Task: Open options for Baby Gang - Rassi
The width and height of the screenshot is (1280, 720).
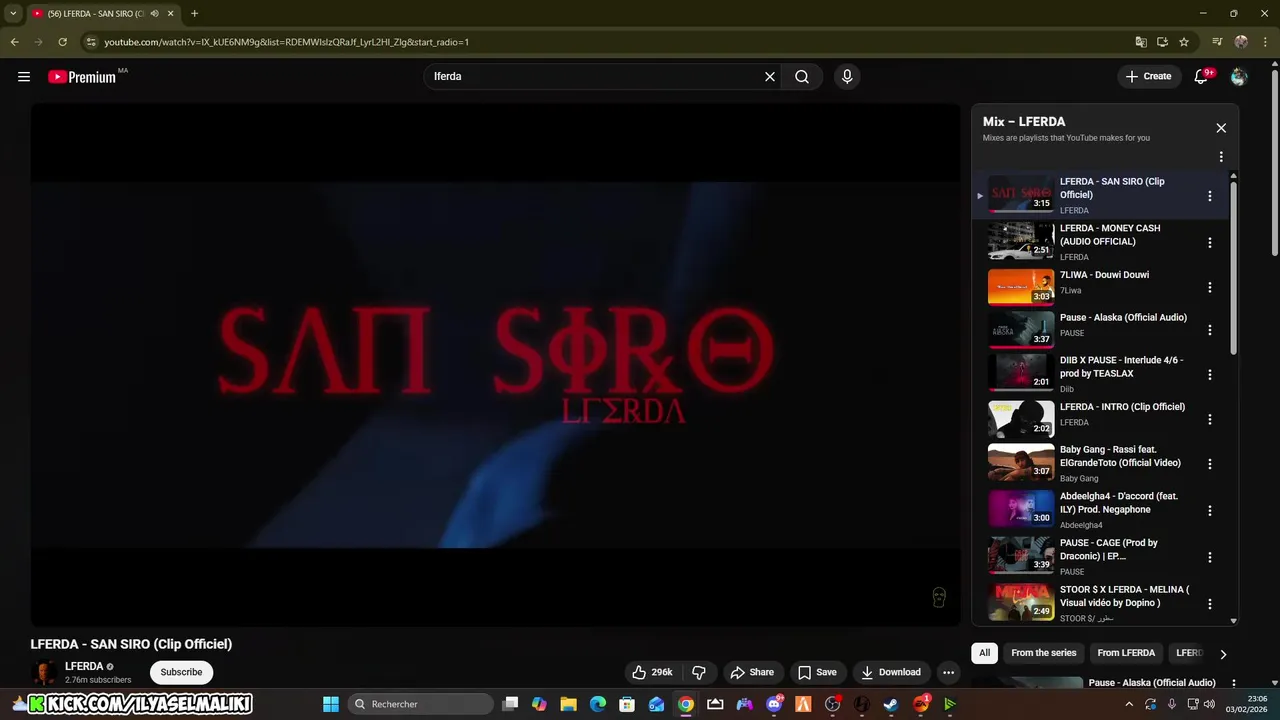Action: tap(1210, 464)
